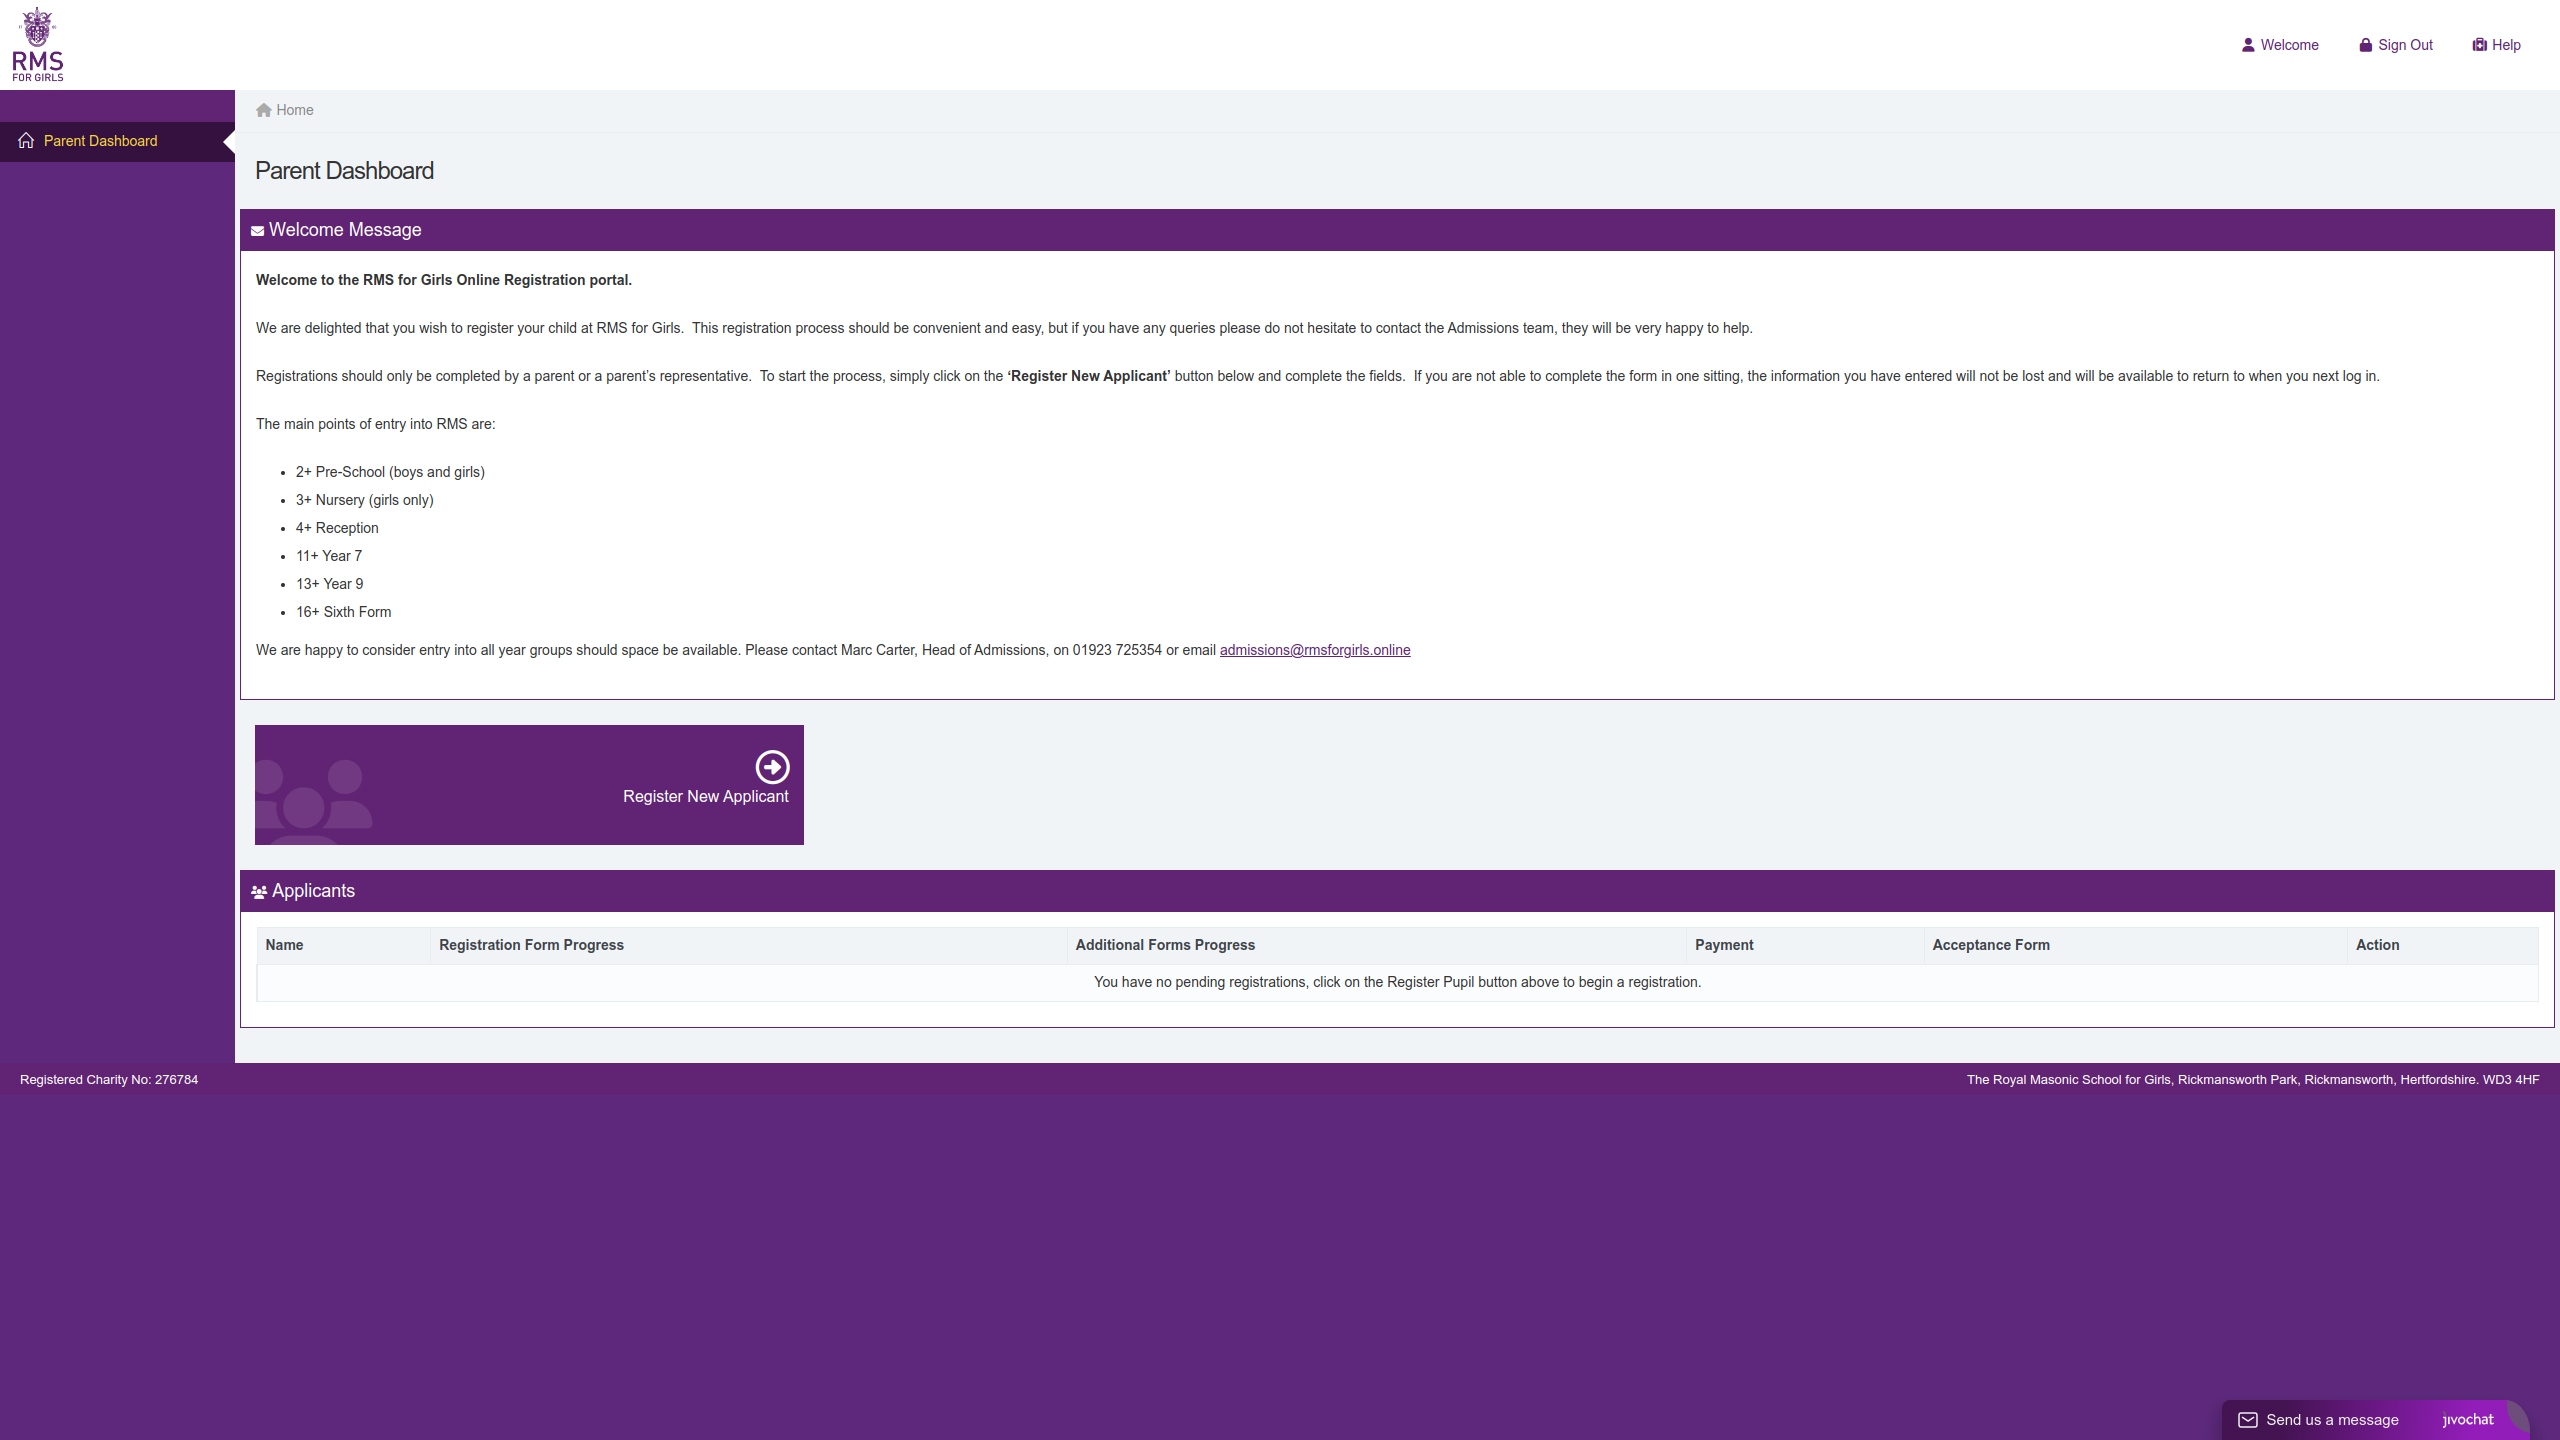
Task: Sign out of the portal
Action: [x=2396, y=45]
